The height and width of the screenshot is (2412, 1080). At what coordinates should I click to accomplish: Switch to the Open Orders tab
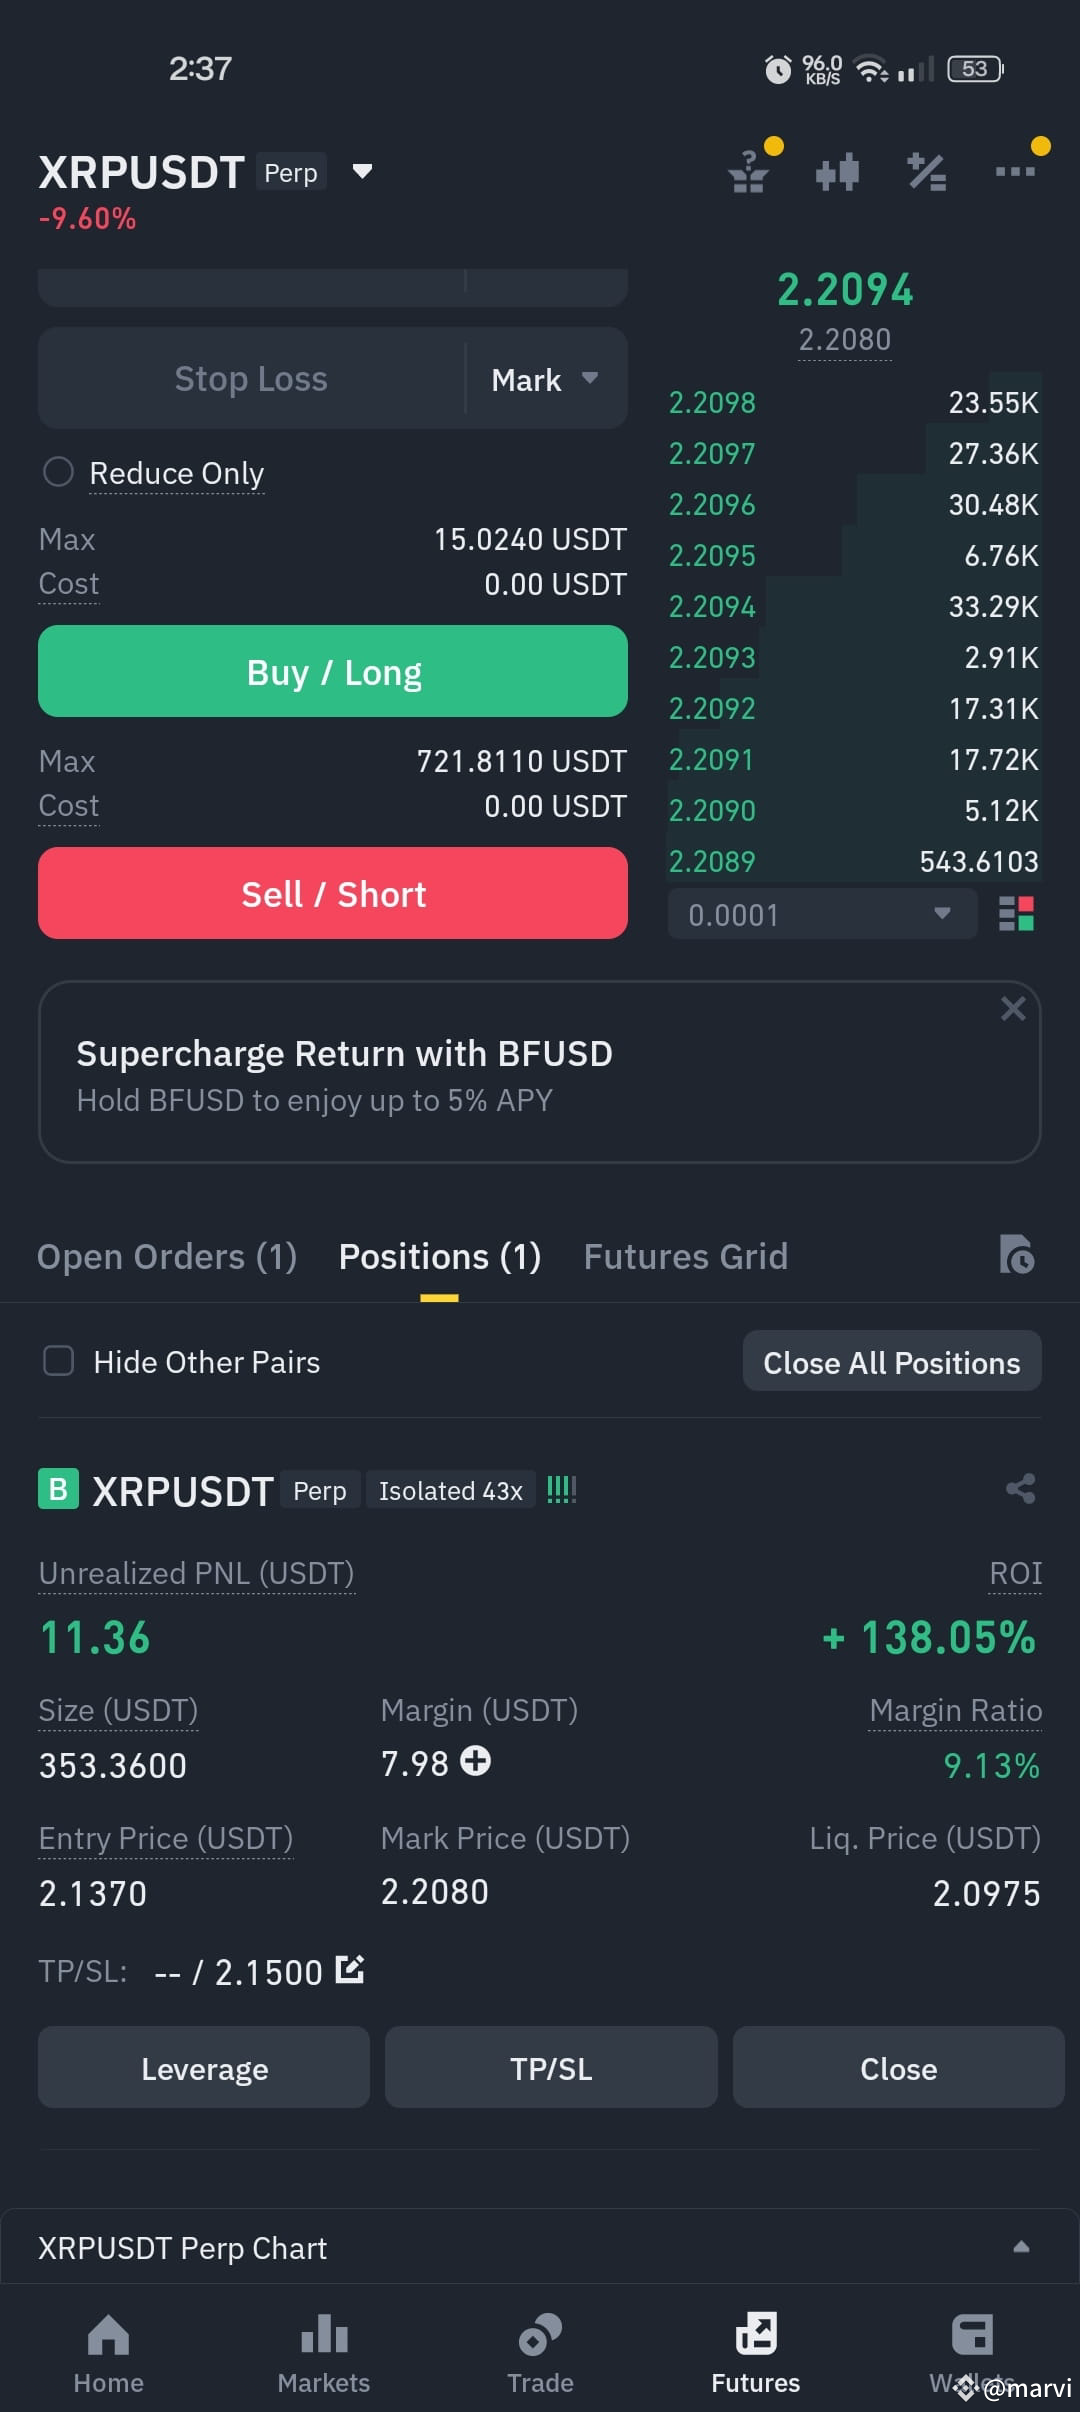coord(167,1256)
